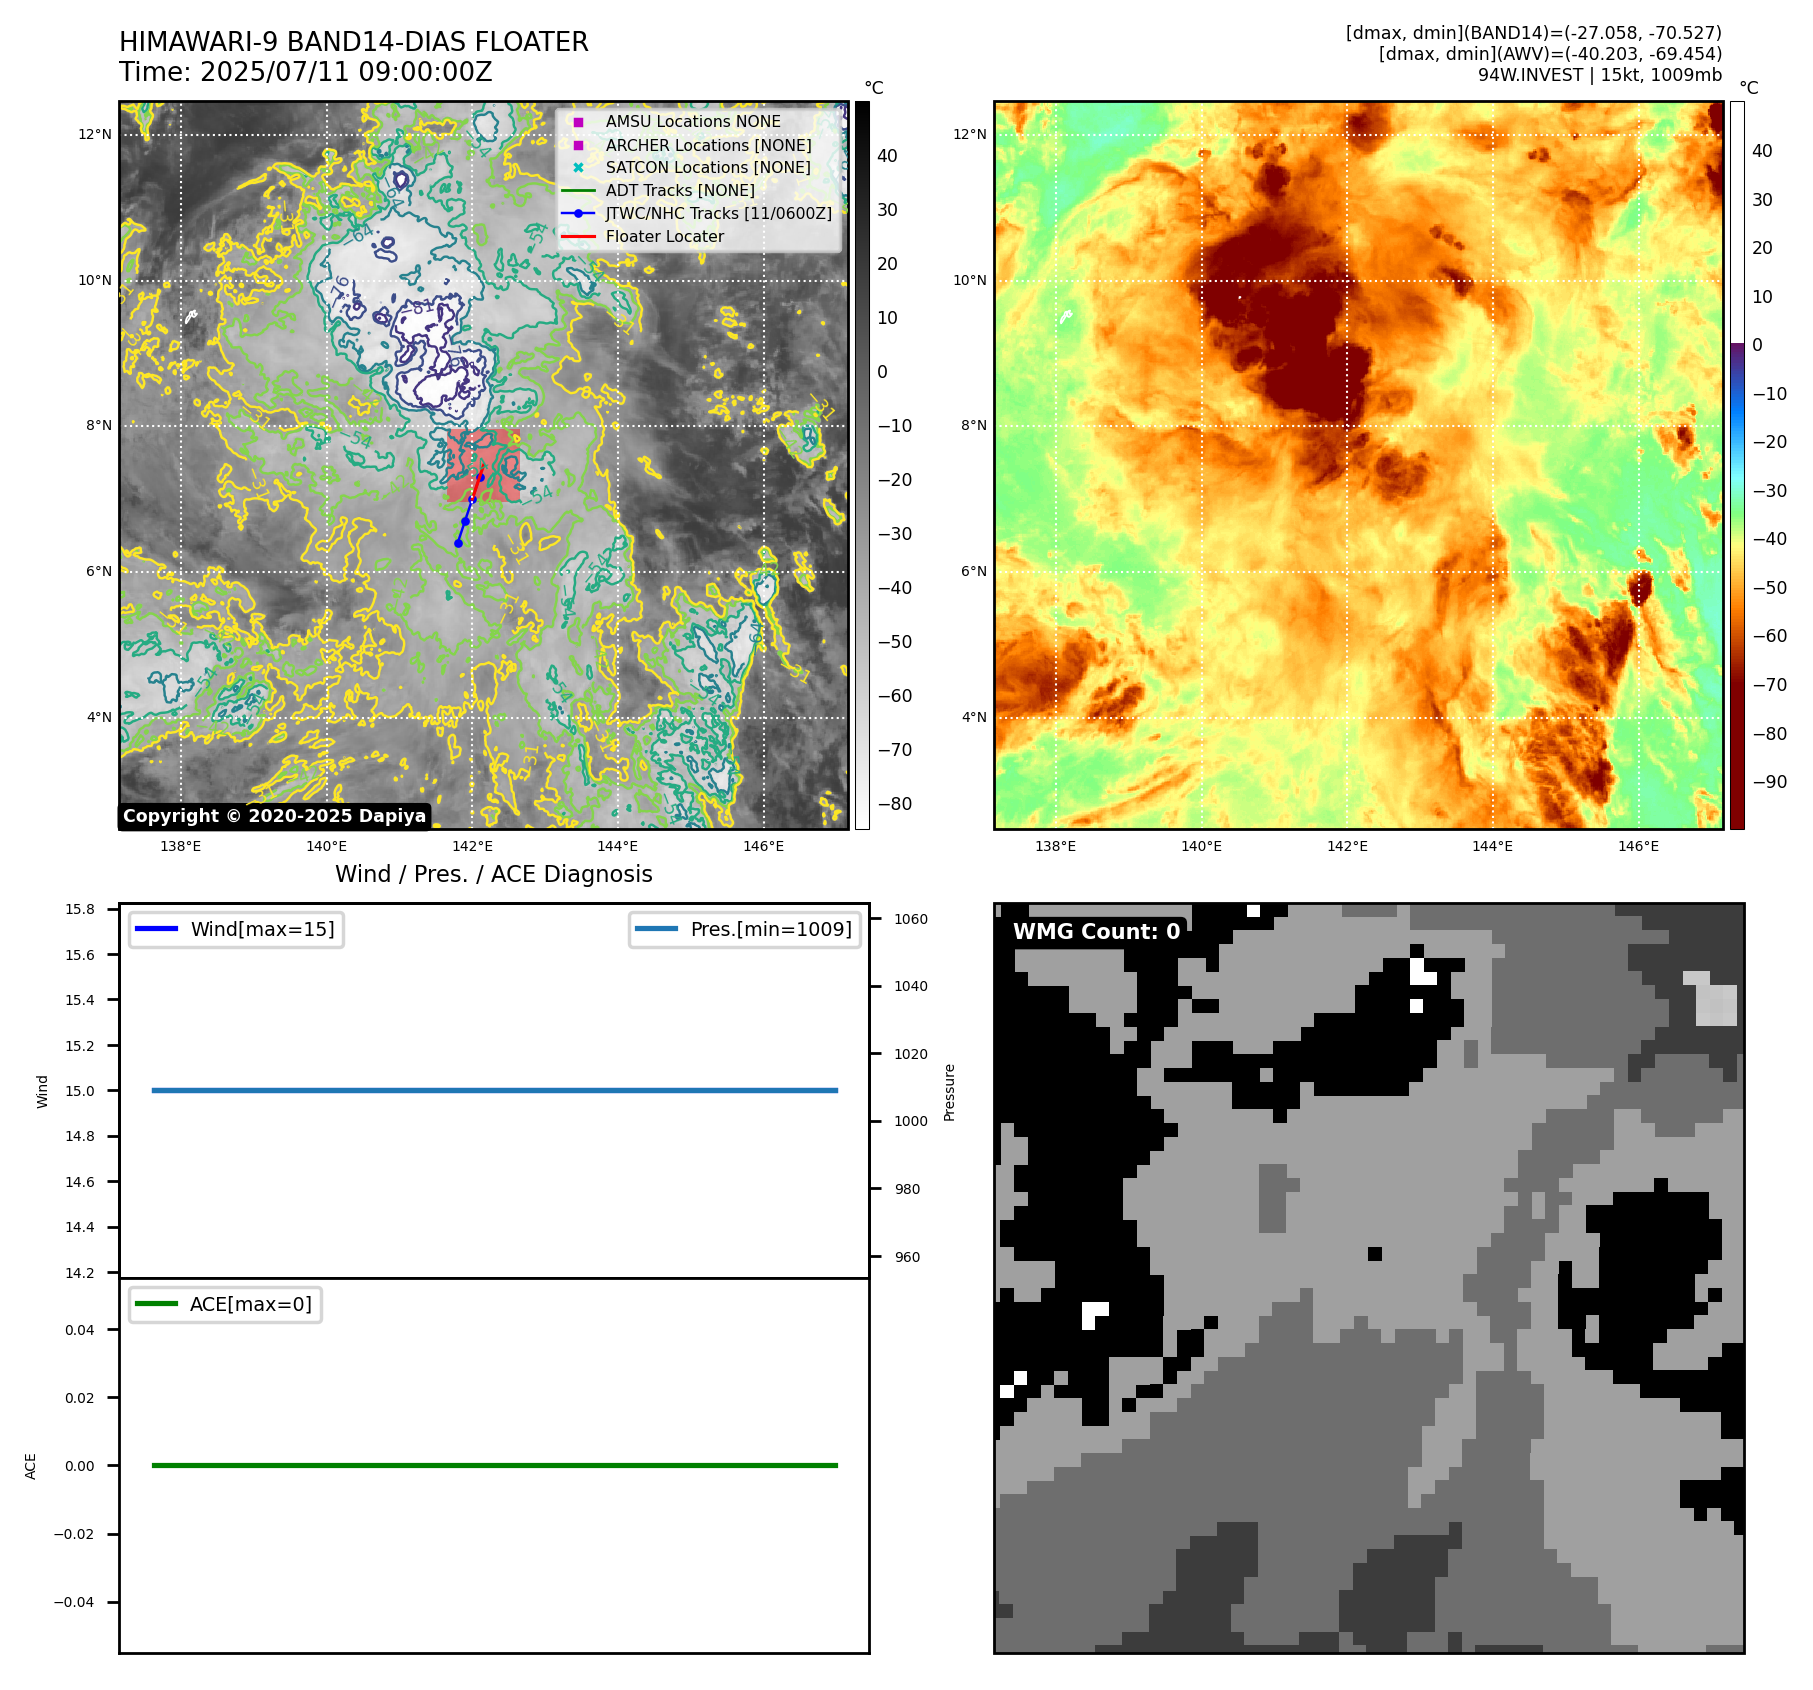Click the 960 tick on the Pressure axis
Image resolution: width=1813 pixels, height=1690 pixels.
[x=908, y=1257]
